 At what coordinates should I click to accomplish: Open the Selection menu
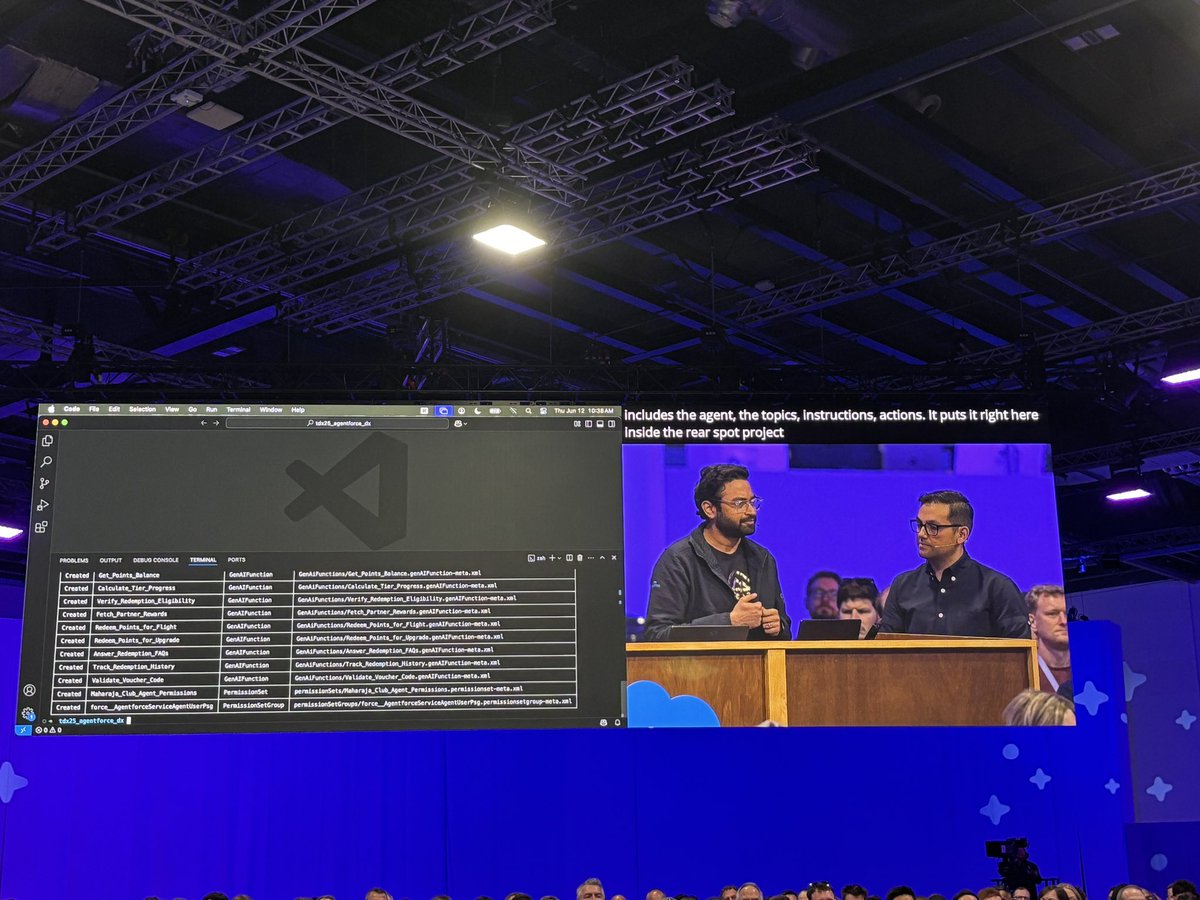click(142, 409)
